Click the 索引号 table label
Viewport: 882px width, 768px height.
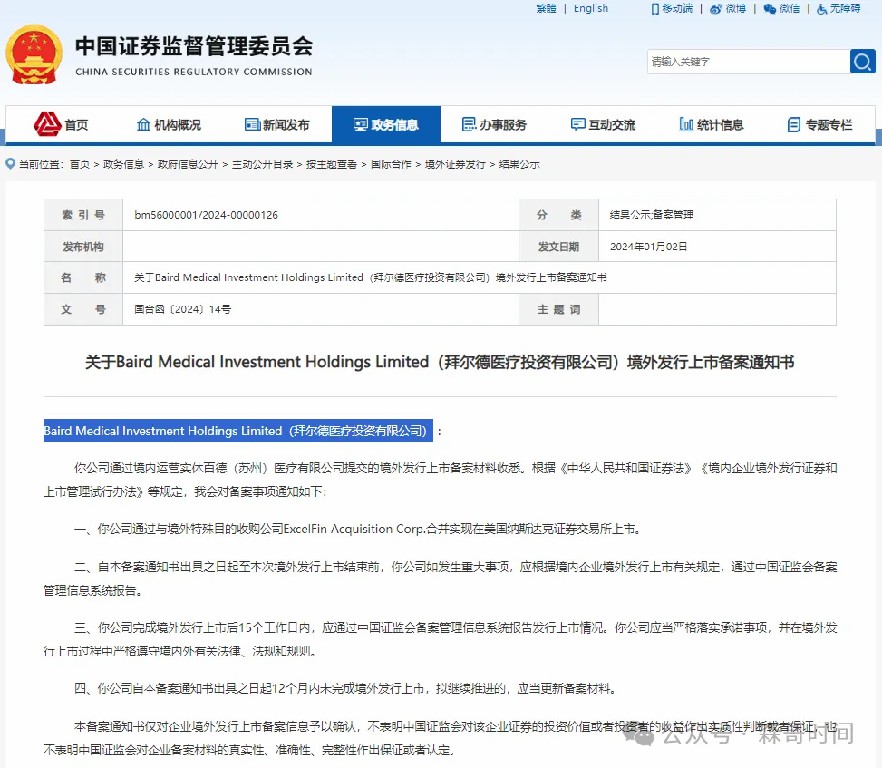click(83, 214)
